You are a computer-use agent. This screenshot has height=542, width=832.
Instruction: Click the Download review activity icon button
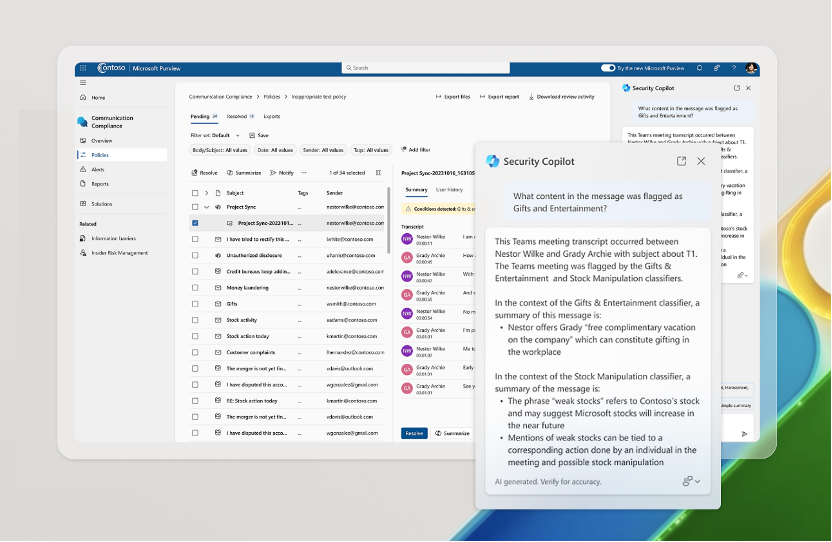530,97
